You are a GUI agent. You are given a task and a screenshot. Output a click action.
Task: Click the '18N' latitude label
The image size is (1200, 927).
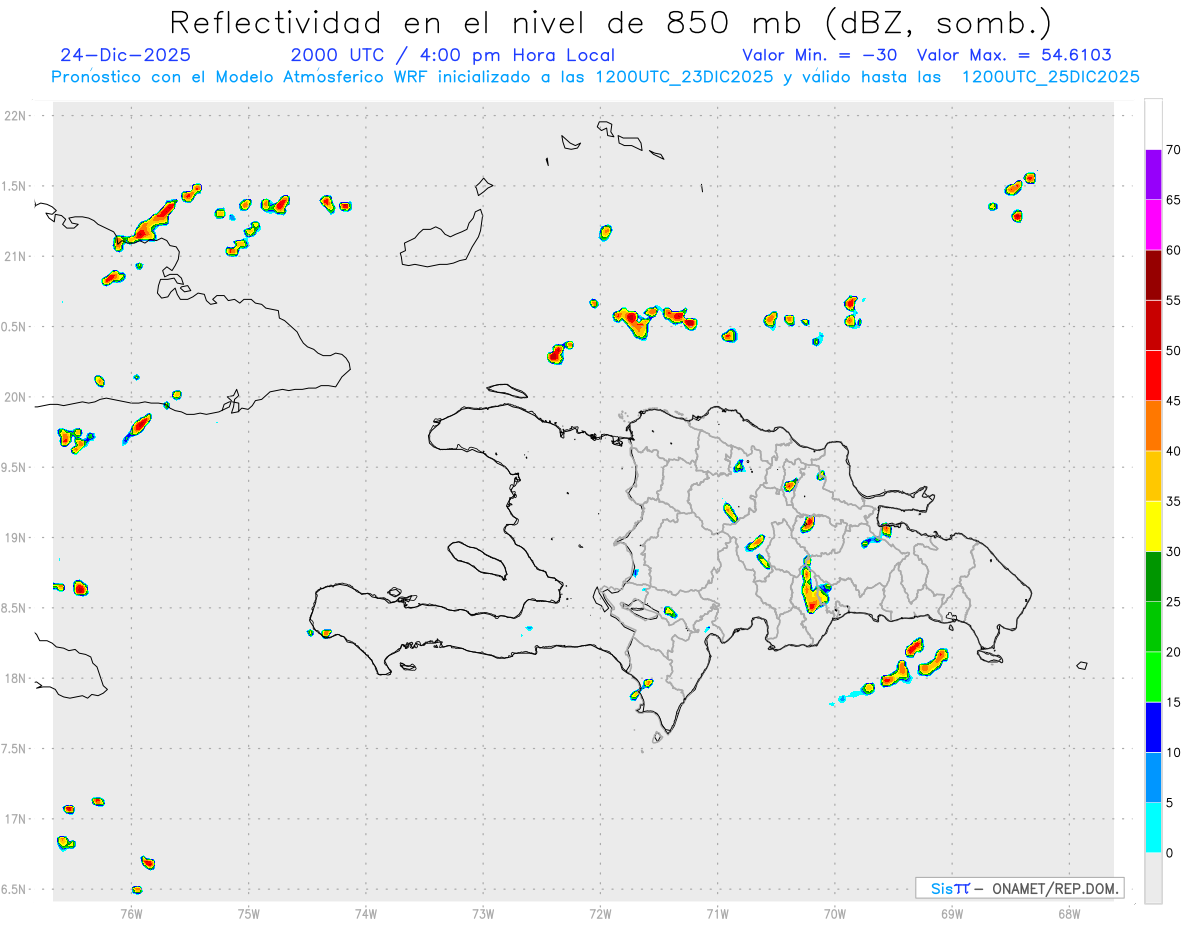coord(15,679)
